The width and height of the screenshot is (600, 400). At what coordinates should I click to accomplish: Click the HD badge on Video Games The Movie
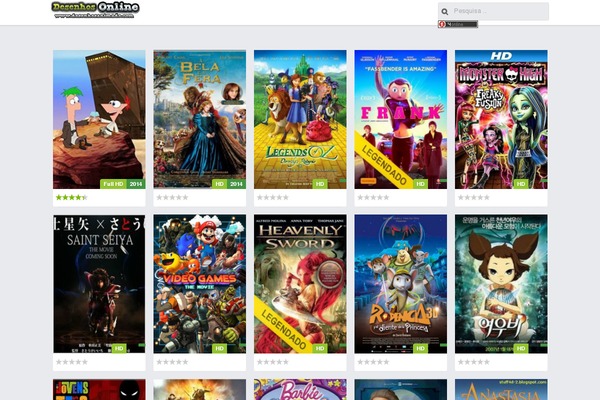pos(220,348)
